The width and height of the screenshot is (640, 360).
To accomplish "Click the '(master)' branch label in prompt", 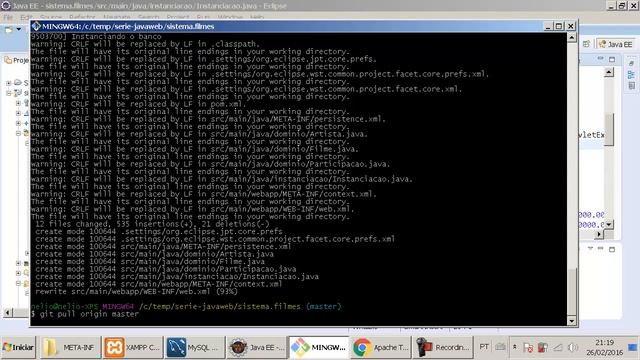I will pyautogui.click(x=324, y=306).
